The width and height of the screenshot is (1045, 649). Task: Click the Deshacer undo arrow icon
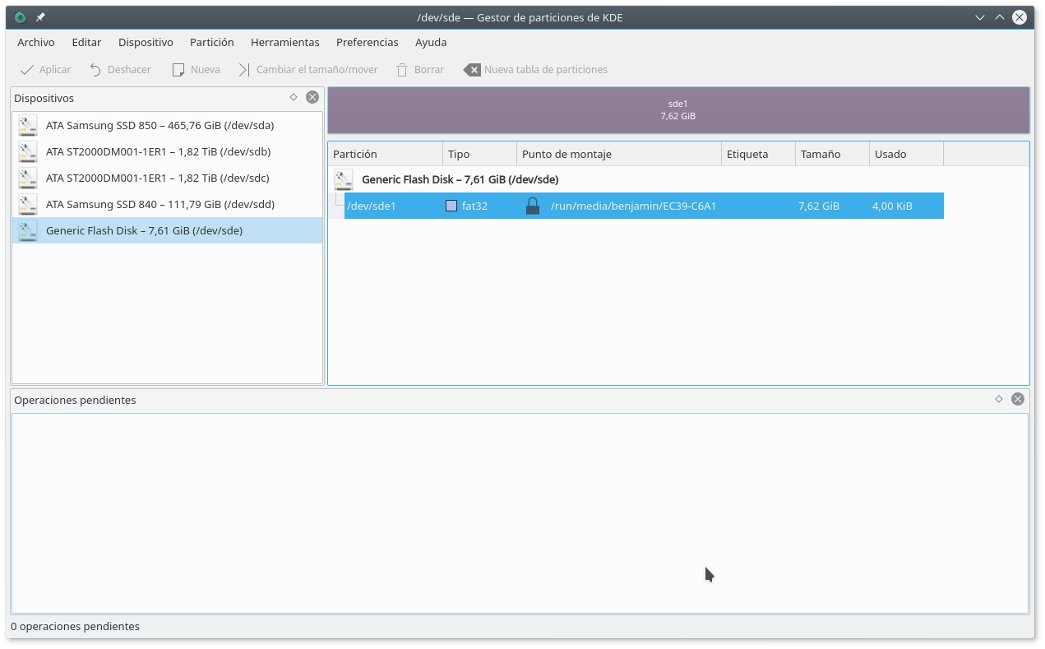point(95,70)
